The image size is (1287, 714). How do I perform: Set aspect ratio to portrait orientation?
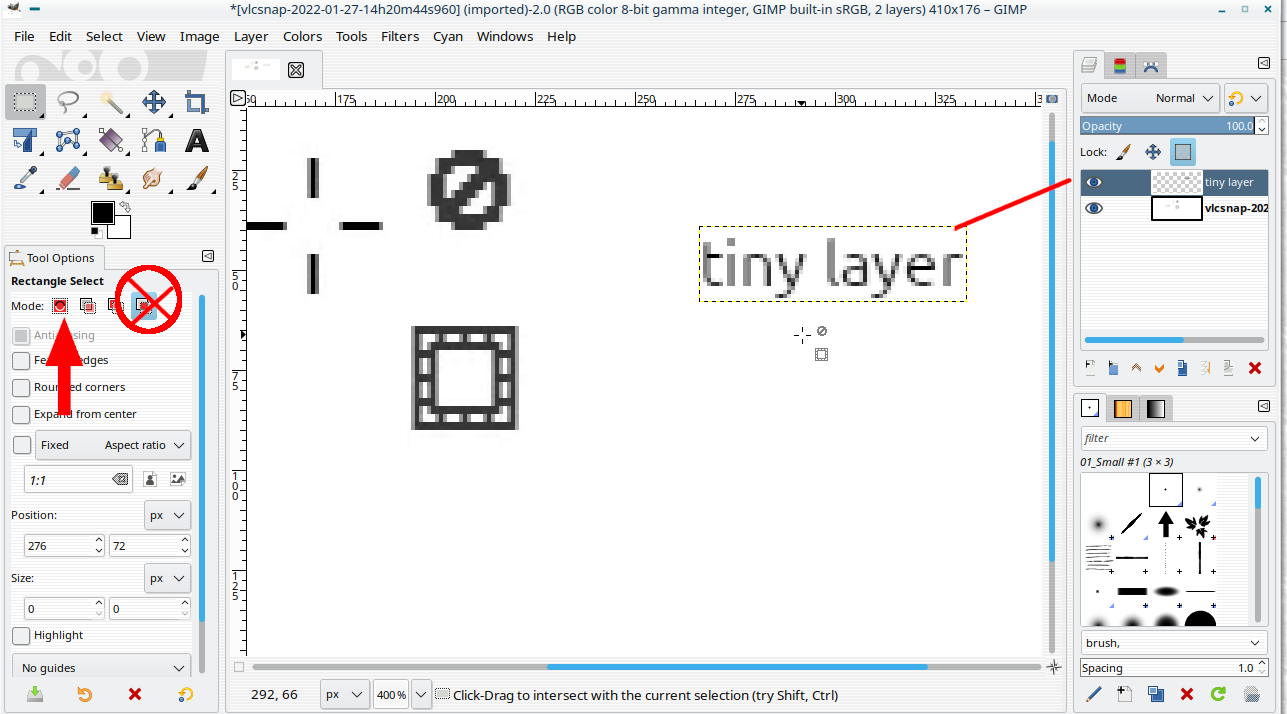(x=150, y=480)
